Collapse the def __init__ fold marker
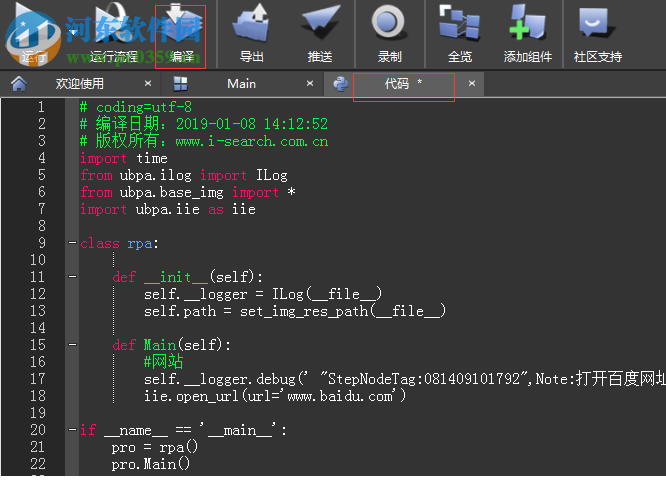This screenshot has width=666, height=480. 72,277
